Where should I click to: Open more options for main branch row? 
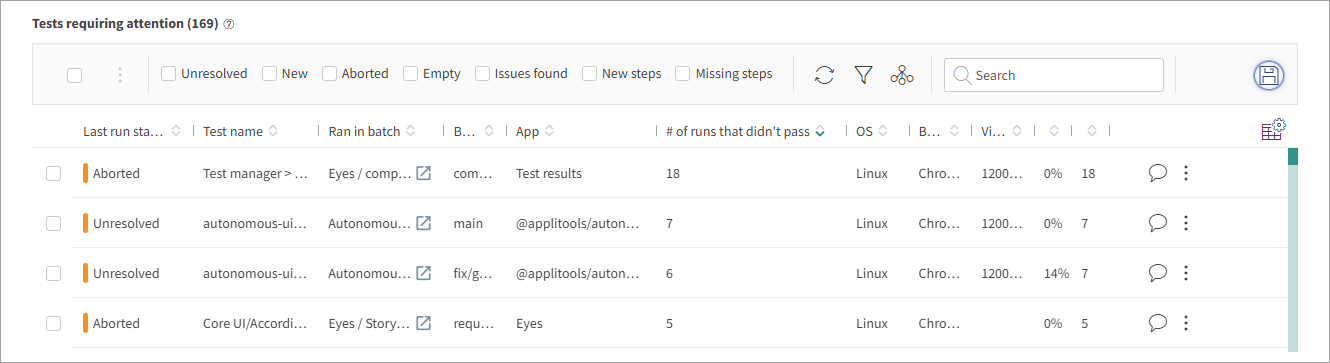pyautogui.click(x=1186, y=223)
